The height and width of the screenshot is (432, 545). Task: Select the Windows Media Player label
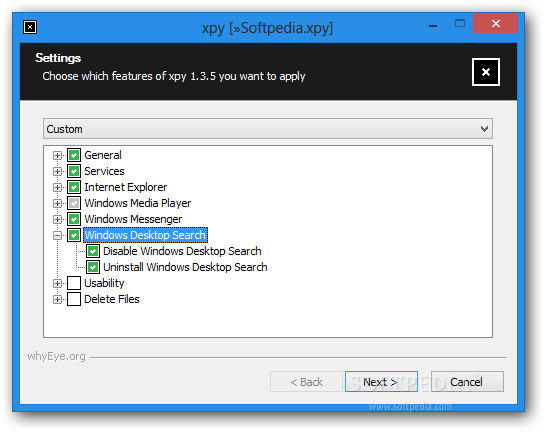(x=138, y=203)
